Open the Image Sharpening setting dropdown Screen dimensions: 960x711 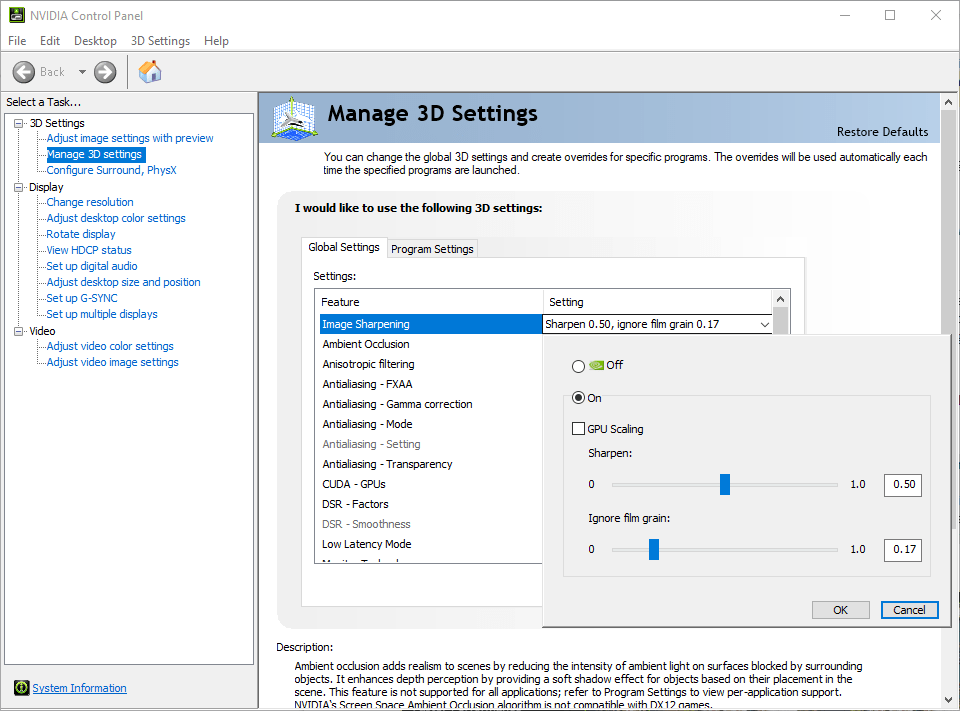(763, 324)
